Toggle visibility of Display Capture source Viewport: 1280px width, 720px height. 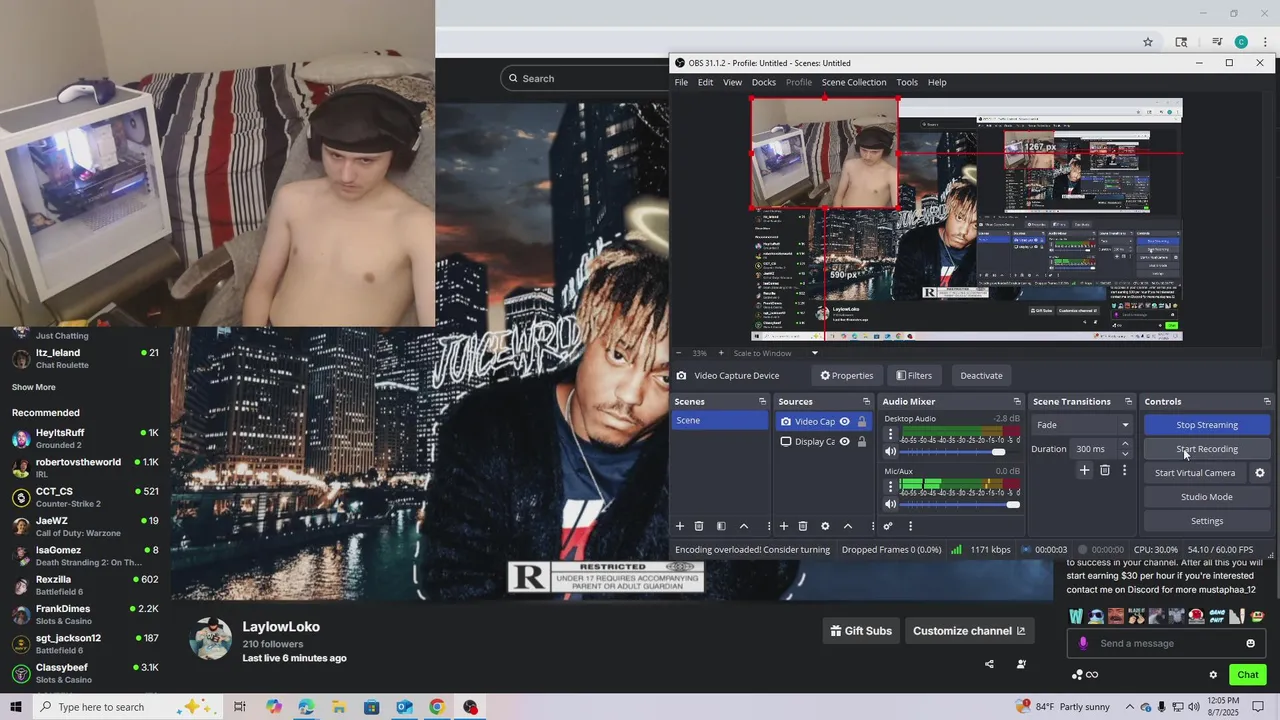click(845, 442)
